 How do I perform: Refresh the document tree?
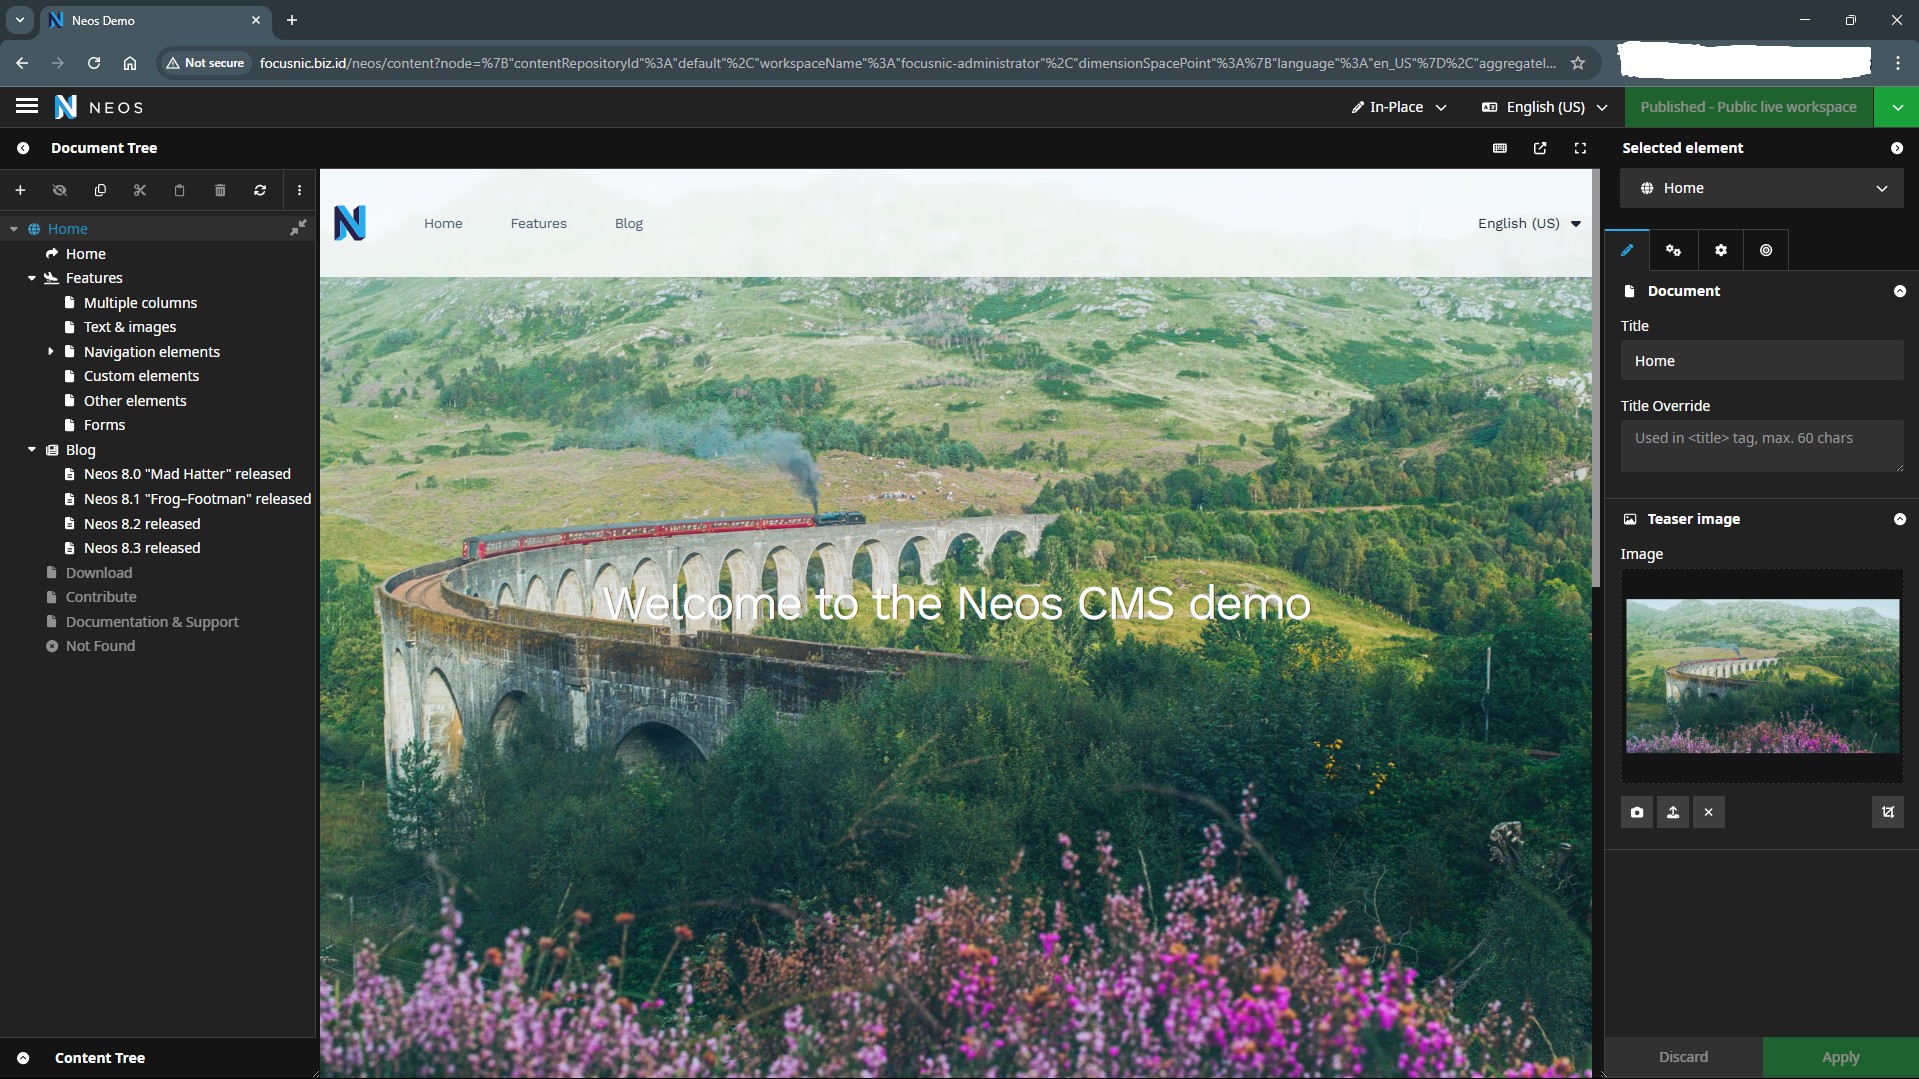pyautogui.click(x=260, y=190)
